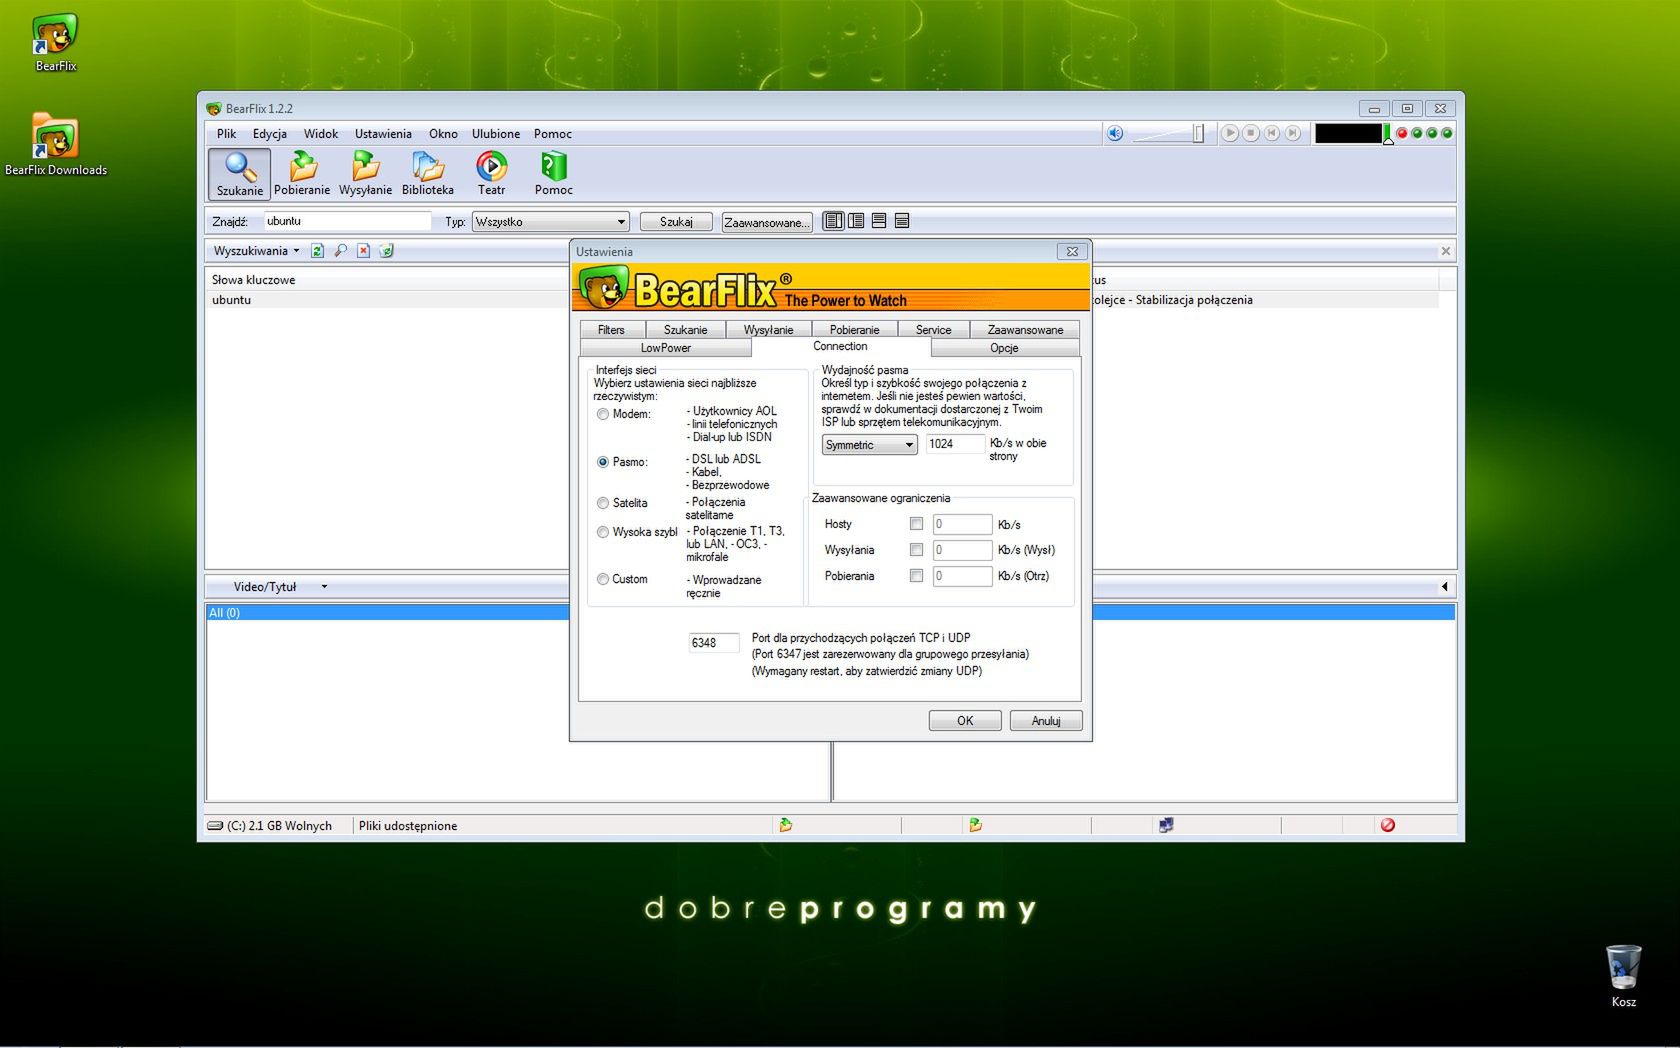Open BearFlix desktop shortcut
The image size is (1680, 1048).
tap(55, 43)
